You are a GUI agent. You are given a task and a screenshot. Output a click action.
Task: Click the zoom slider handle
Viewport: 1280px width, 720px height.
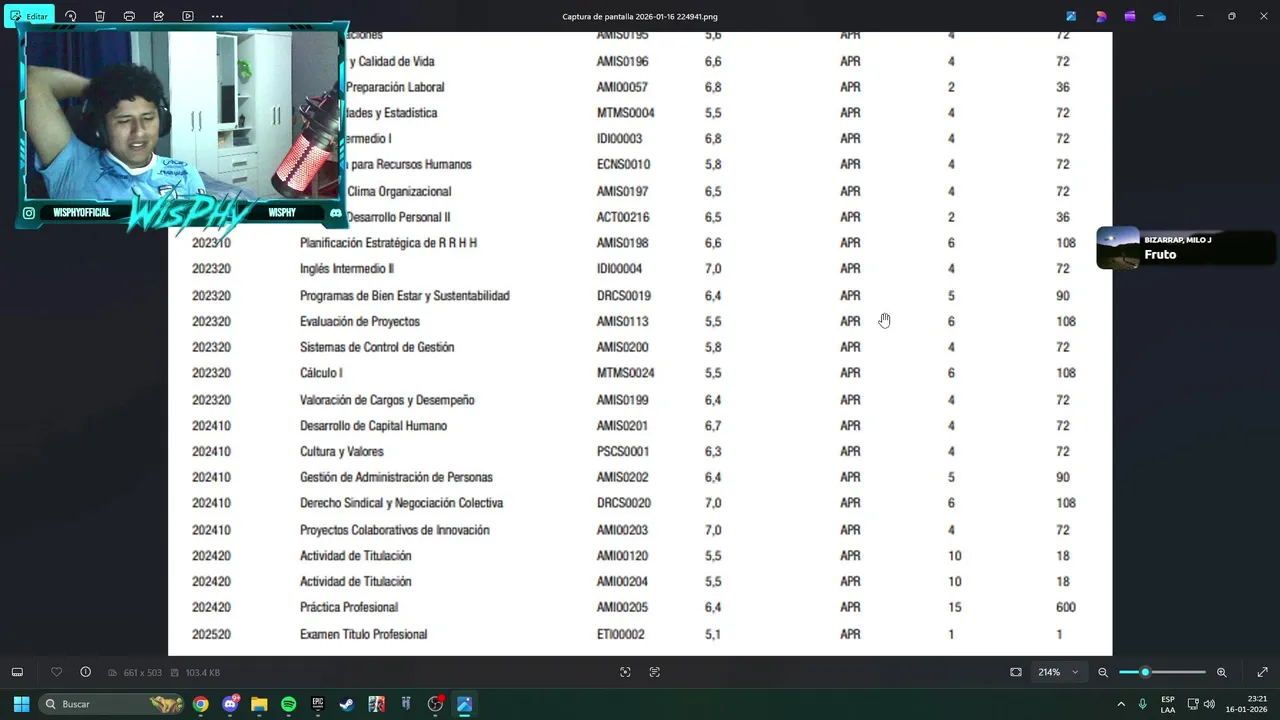(x=1145, y=672)
